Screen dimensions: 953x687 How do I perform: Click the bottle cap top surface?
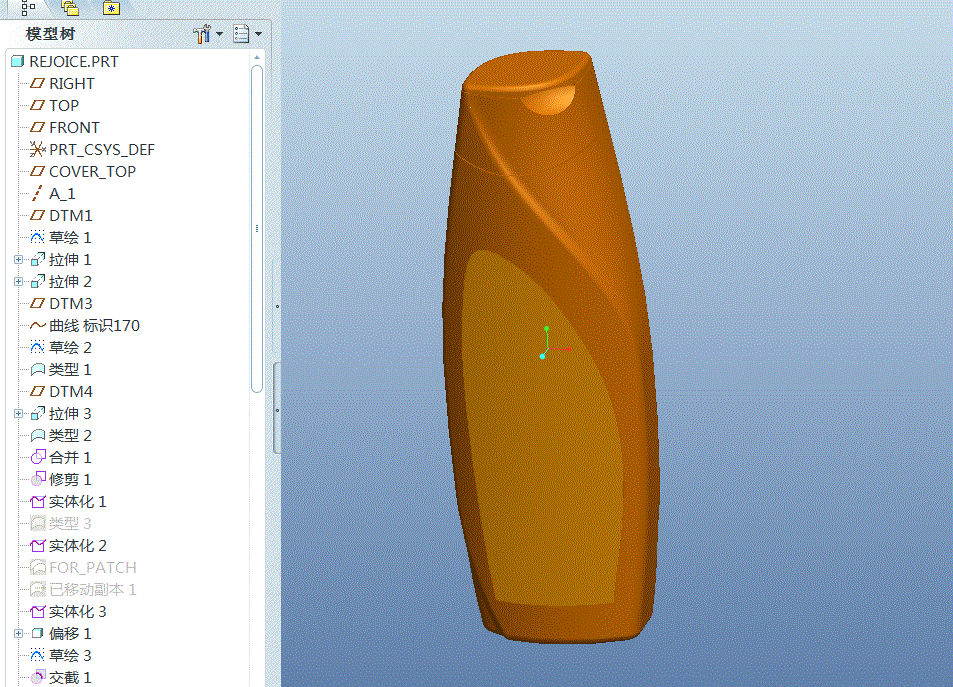coord(526,72)
